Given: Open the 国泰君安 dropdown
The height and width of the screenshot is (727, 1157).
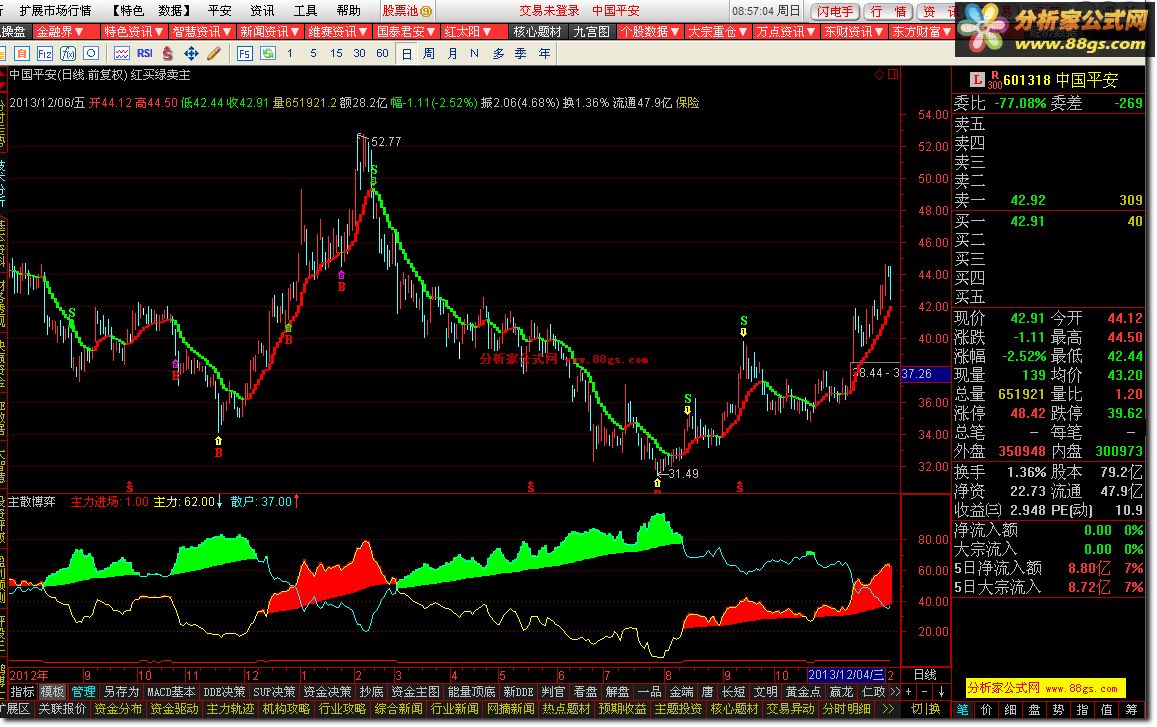Looking at the screenshot, I should pyautogui.click(x=407, y=32).
